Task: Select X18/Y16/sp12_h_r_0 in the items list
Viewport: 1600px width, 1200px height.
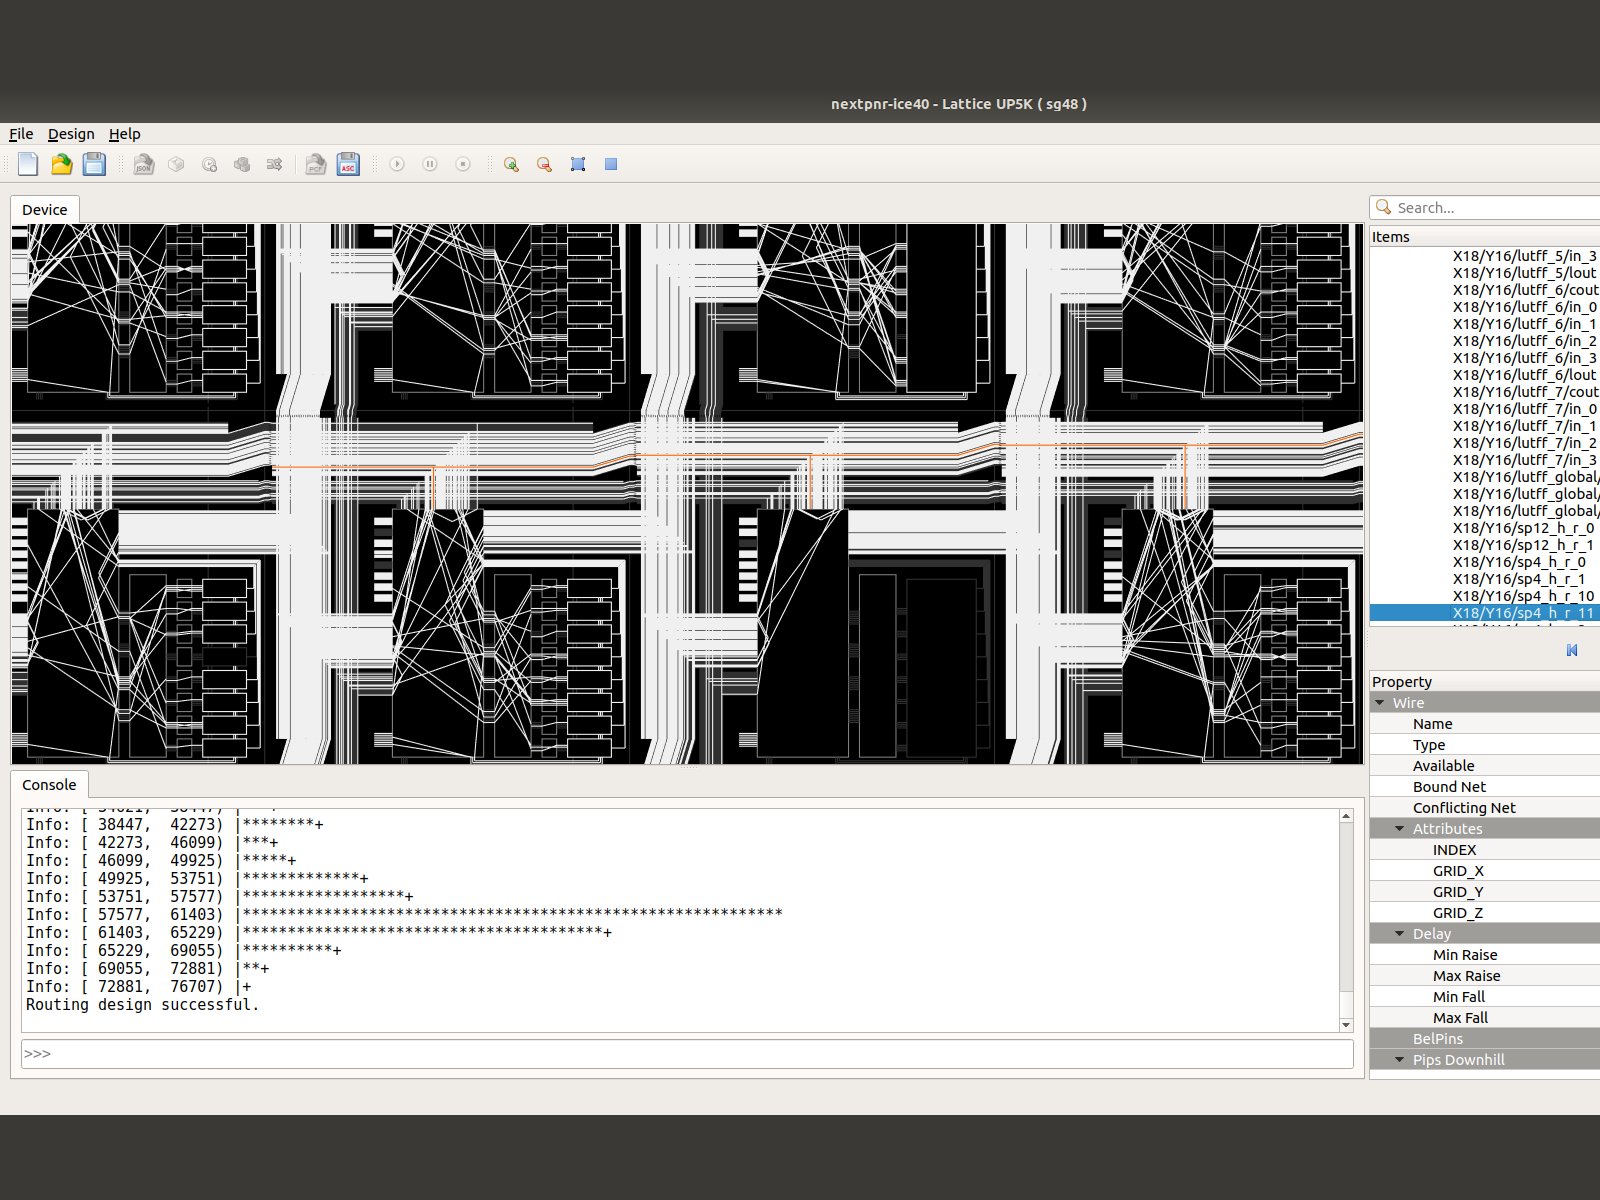Action: click(x=1523, y=528)
